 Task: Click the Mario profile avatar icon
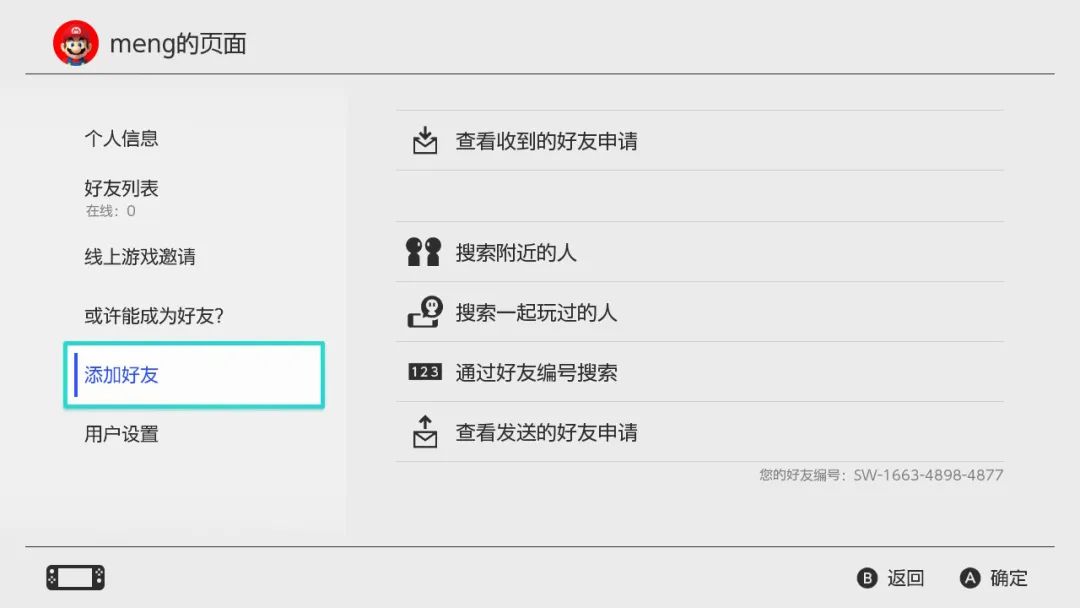coord(76,44)
